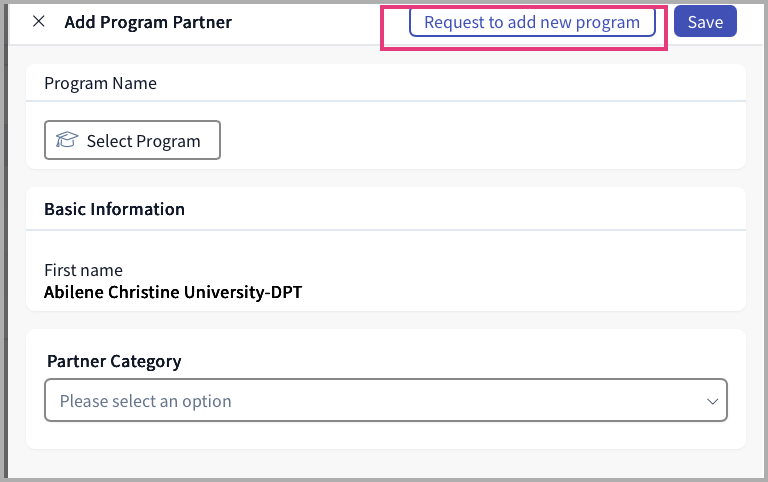Viewport: 768px width, 482px height.
Task: Click the graduation cap icon
Action: (x=67, y=141)
